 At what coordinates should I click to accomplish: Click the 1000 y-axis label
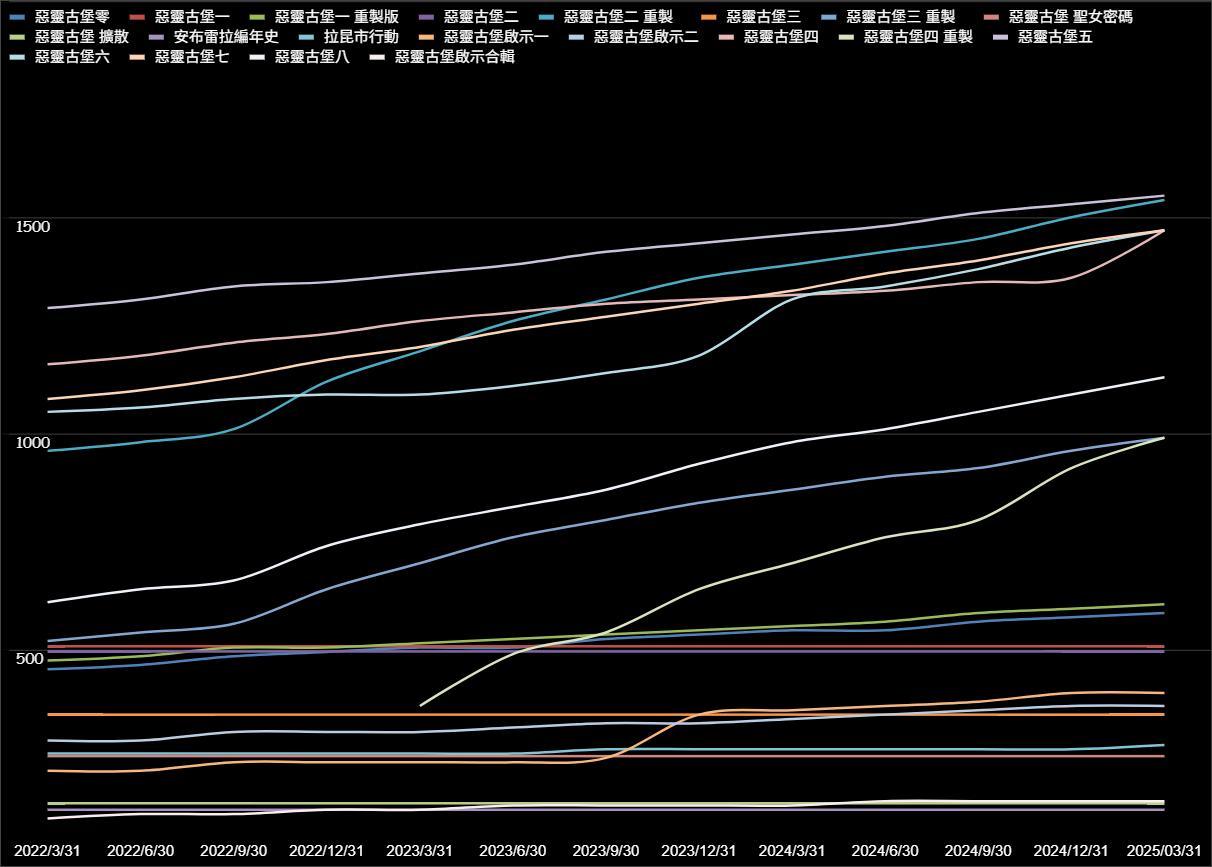tap(32, 442)
